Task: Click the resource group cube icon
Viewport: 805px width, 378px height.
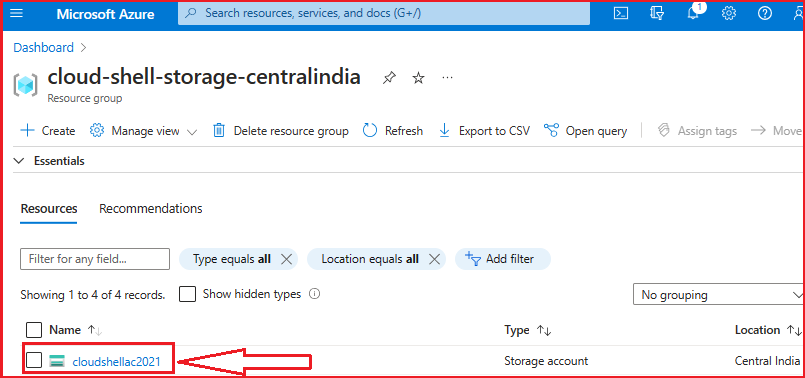Action: click(26, 84)
